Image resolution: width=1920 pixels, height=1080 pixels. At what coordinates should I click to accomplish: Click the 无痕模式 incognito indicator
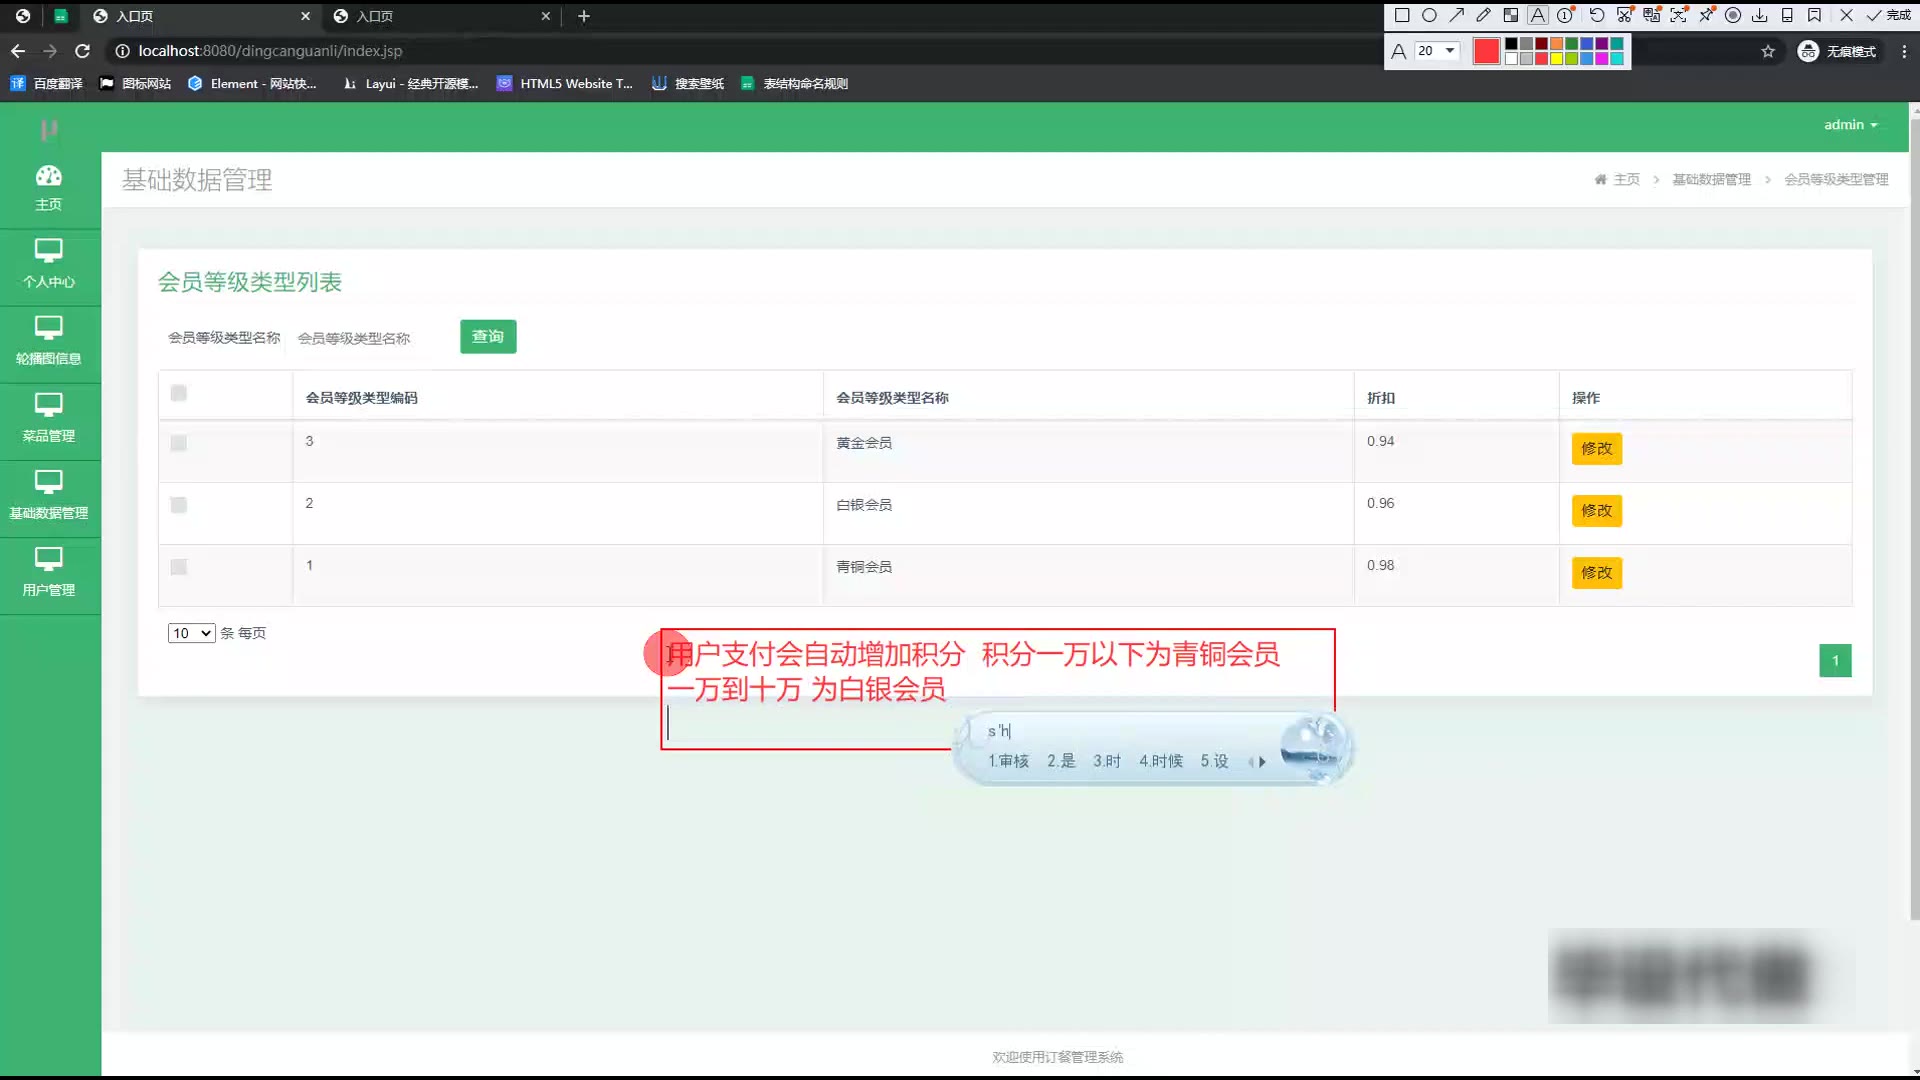click(x=1837, y=51)
